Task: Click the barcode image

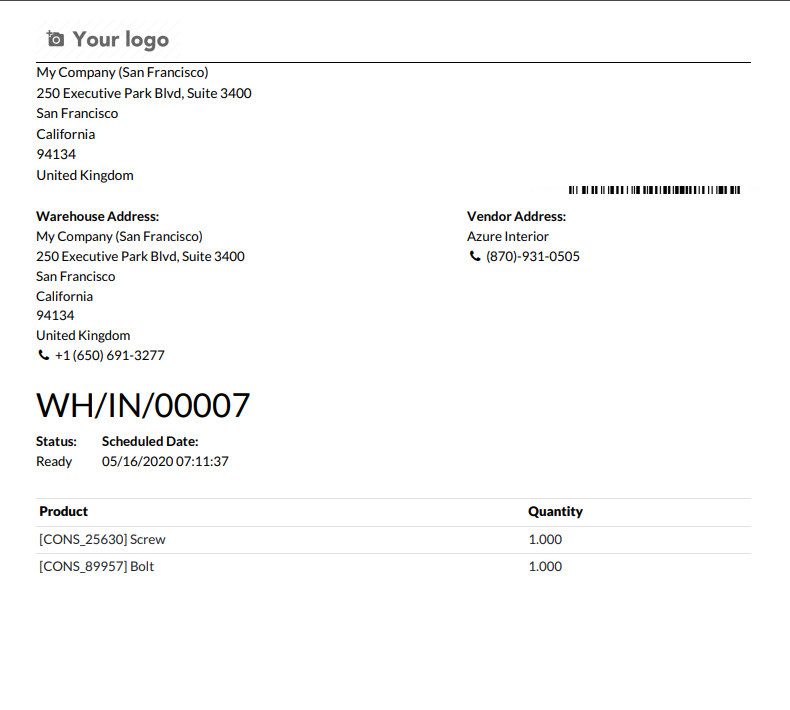Action: pos(654,190)
